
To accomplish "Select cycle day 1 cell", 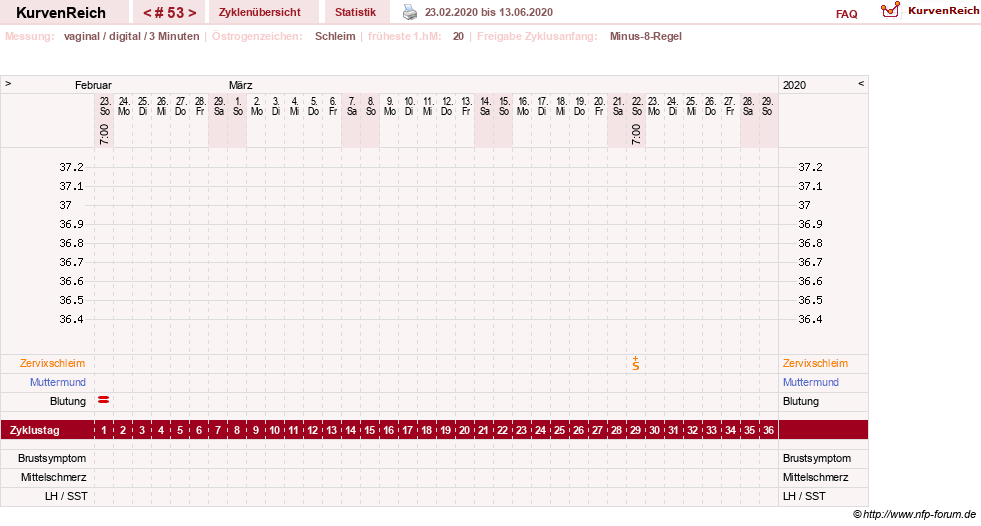I will (x=104, y=430).
